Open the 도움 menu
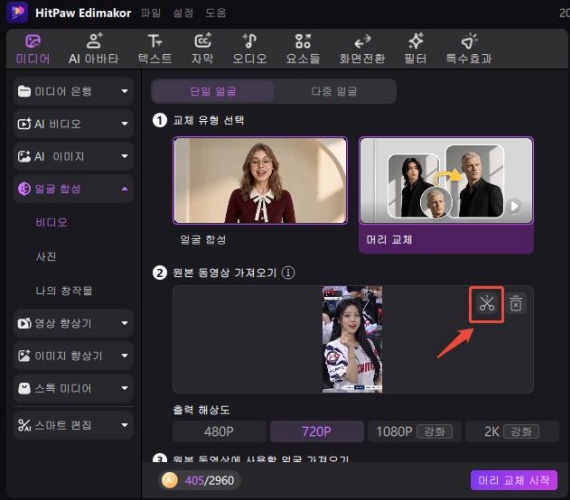The image size is (570, 500). pyautogui.click(x=216, y=13)
